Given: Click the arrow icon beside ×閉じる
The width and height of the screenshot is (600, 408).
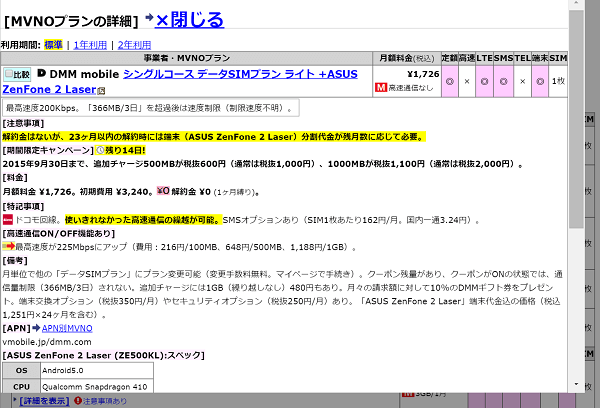Looking at the screenshot, I should [x=150, y=17].
